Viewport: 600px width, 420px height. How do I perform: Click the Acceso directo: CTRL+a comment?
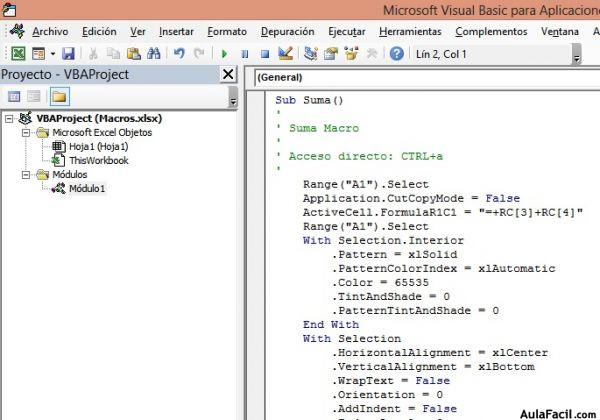tap(366, 156)
